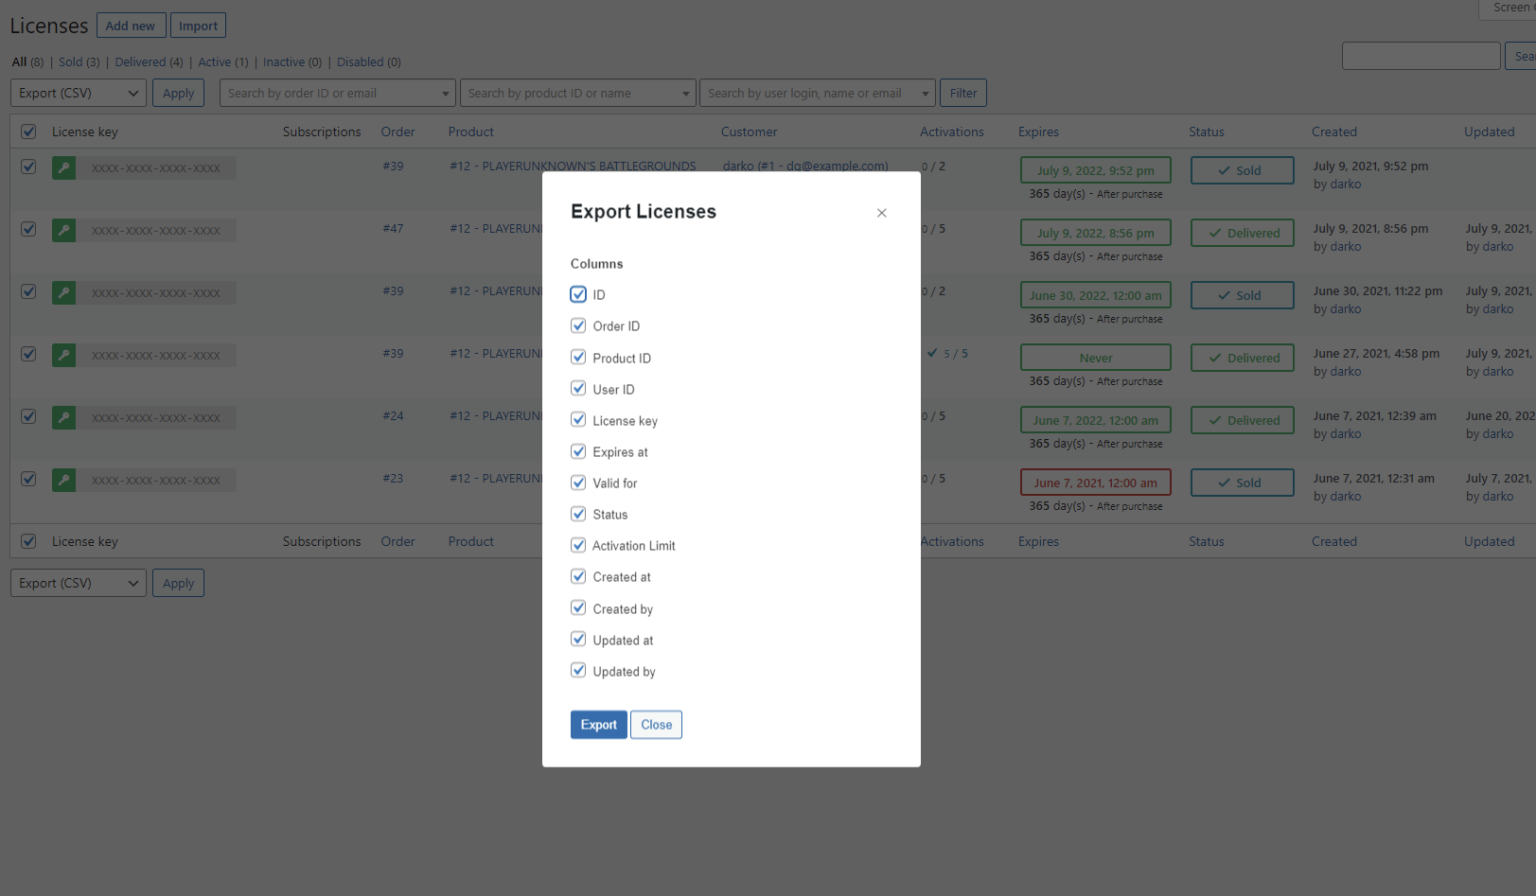Click the Add new license button
This screenshot has height=896, width=1536.
tap(130, 26)
